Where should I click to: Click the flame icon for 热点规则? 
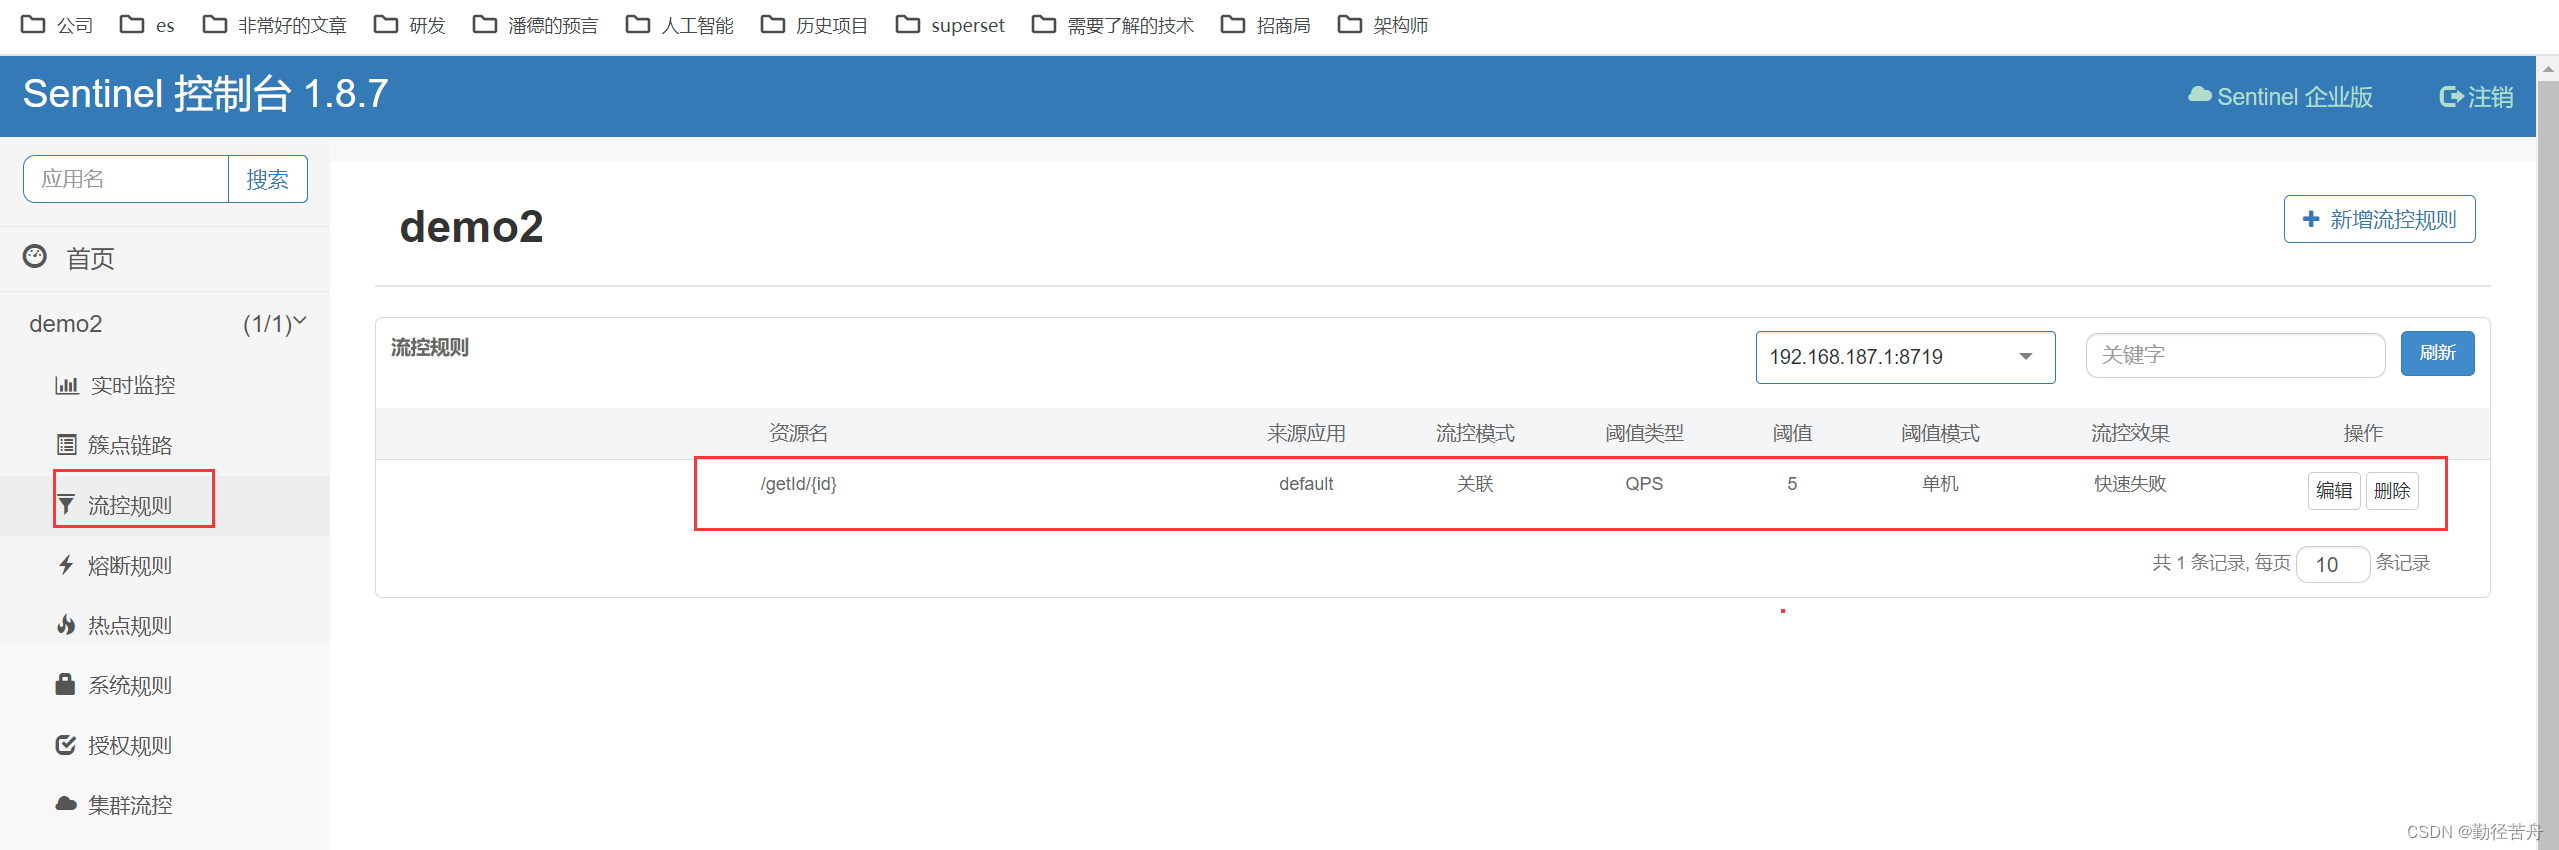point(66,625)
